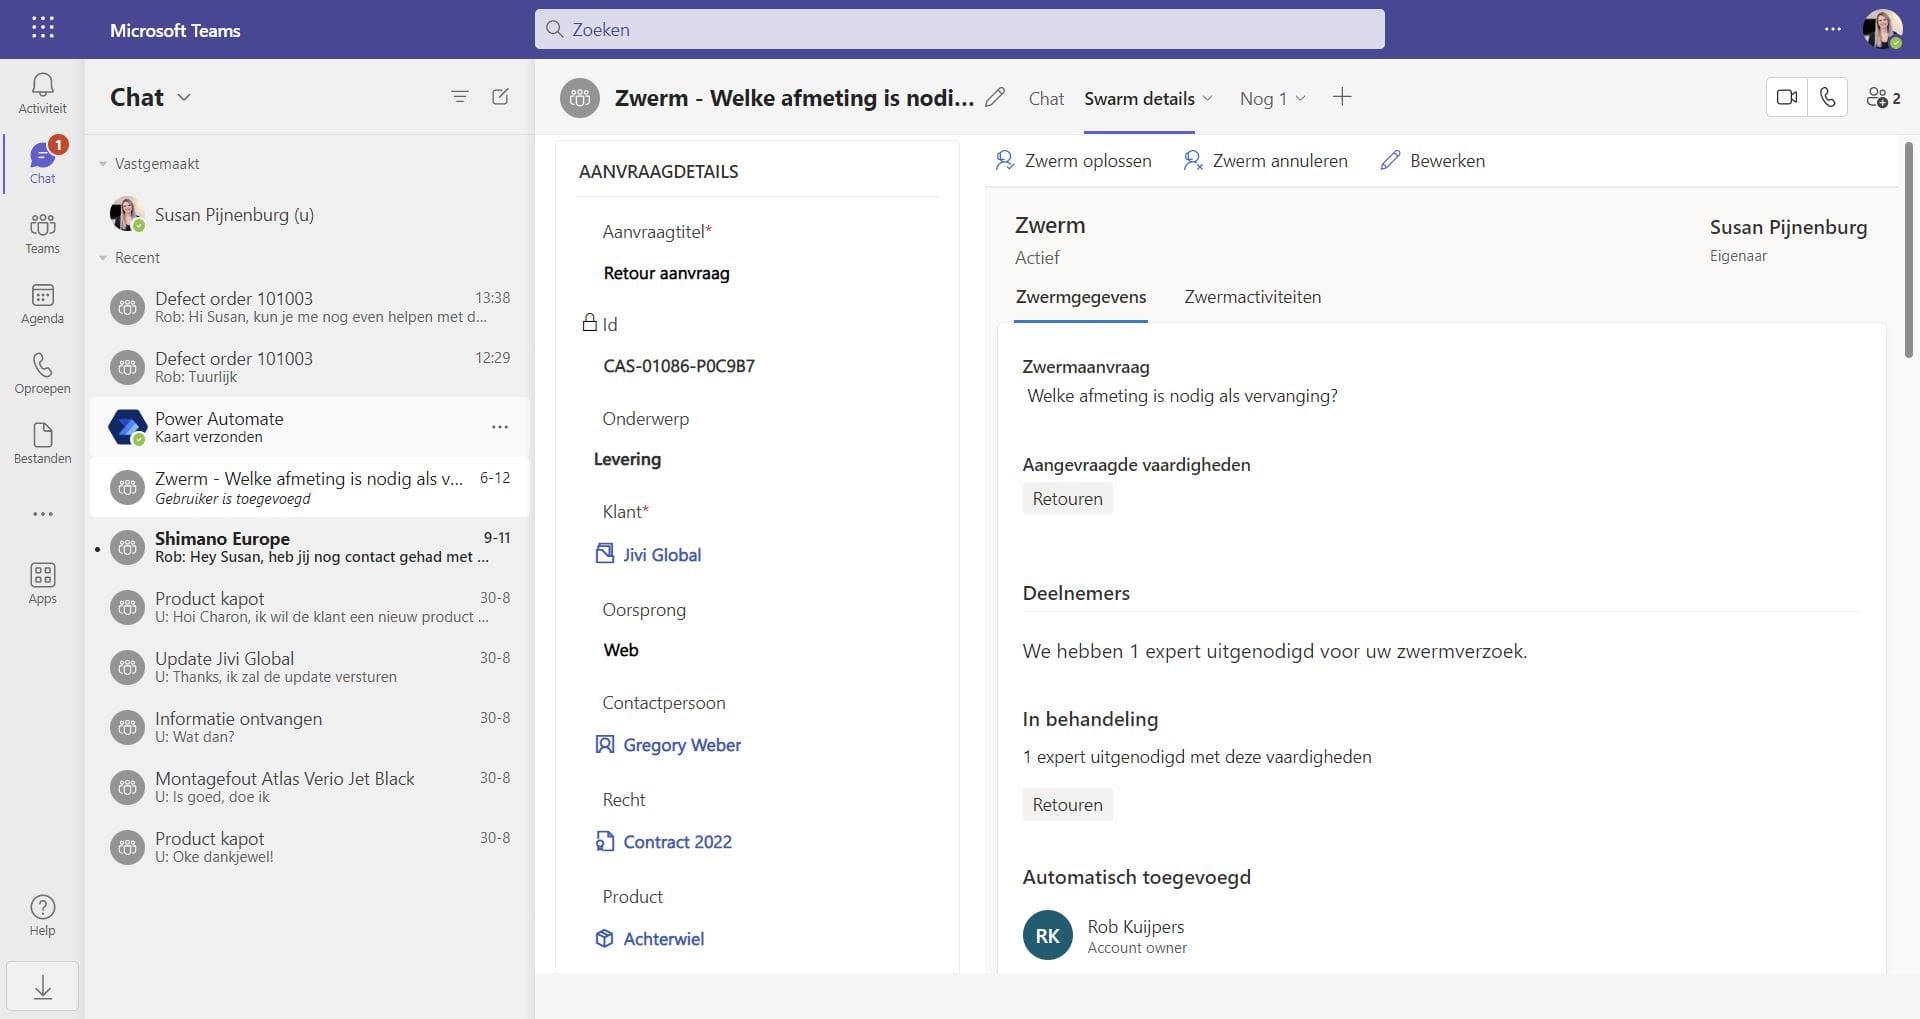
Task: Open the Nog 1 tabs dropdown
Action: tap(1272, 98)
